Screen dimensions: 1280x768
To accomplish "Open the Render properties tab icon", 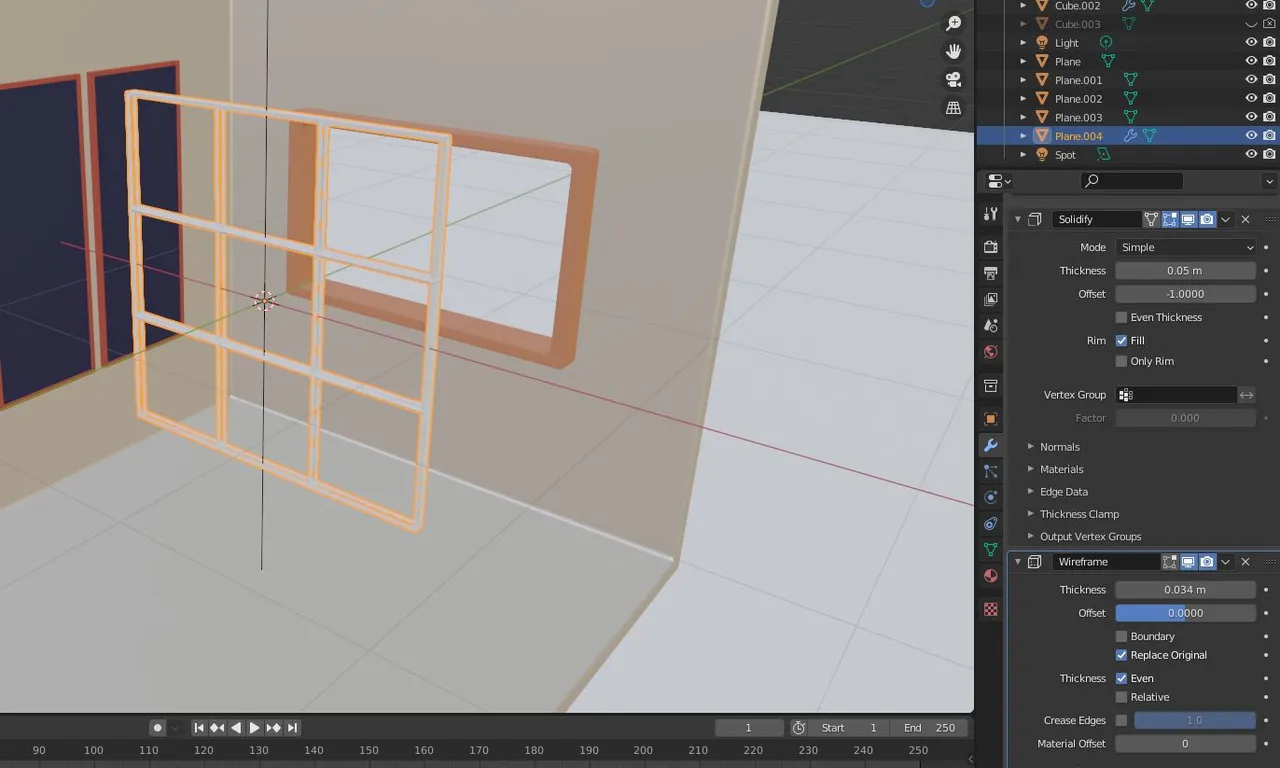I will click(991, 246).
